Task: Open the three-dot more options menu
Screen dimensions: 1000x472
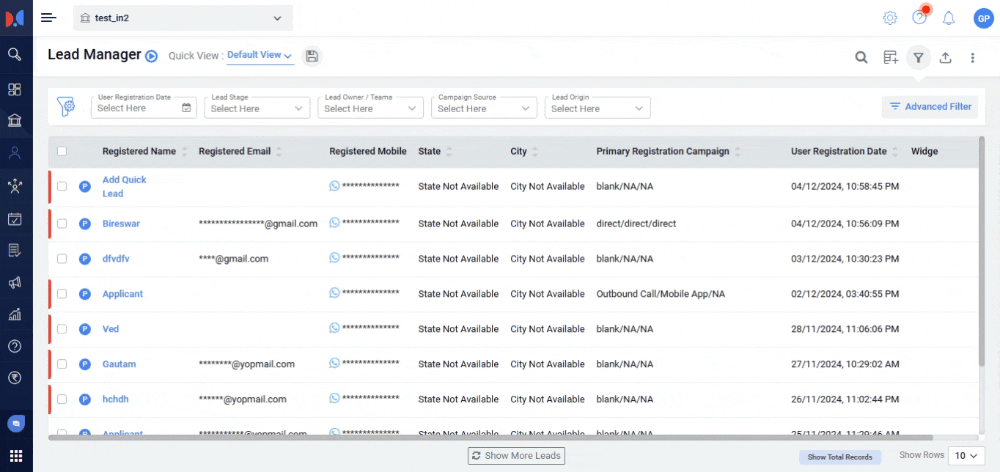Action: (973, 57)
